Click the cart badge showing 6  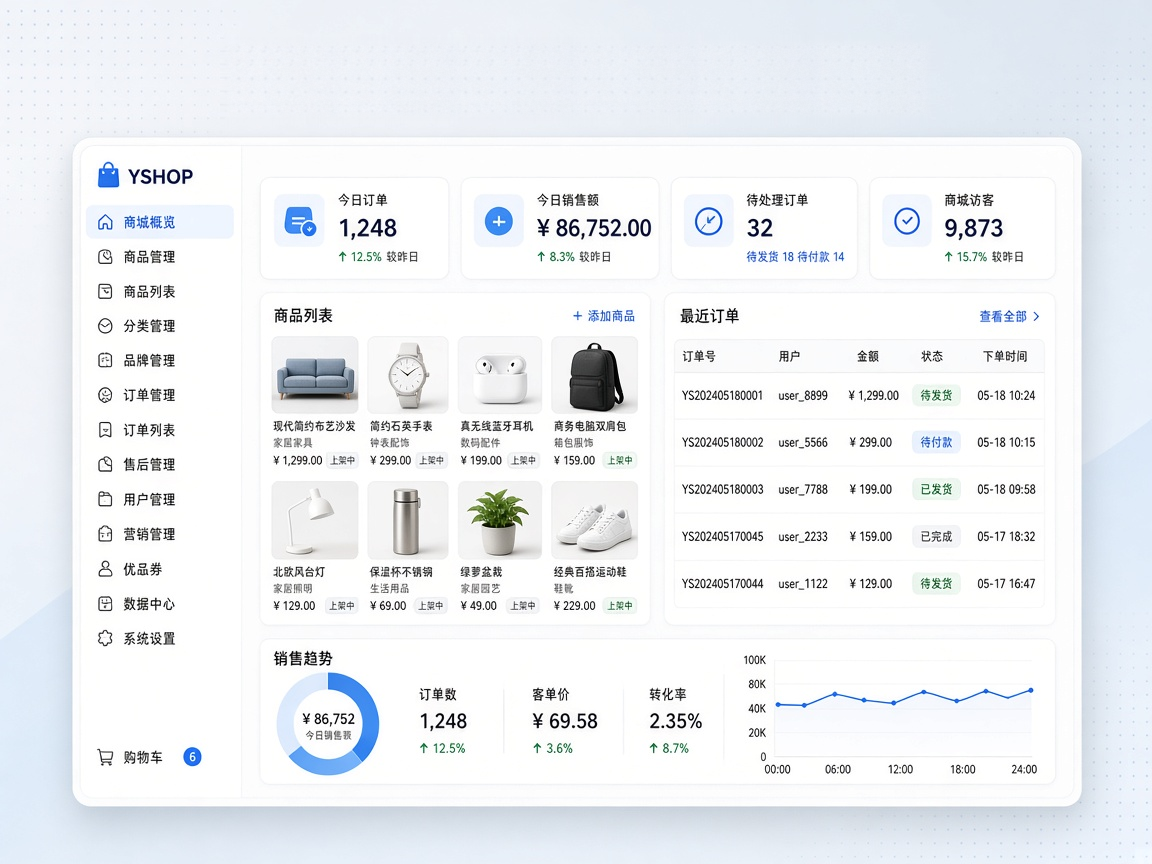click(x=192, y=757)
